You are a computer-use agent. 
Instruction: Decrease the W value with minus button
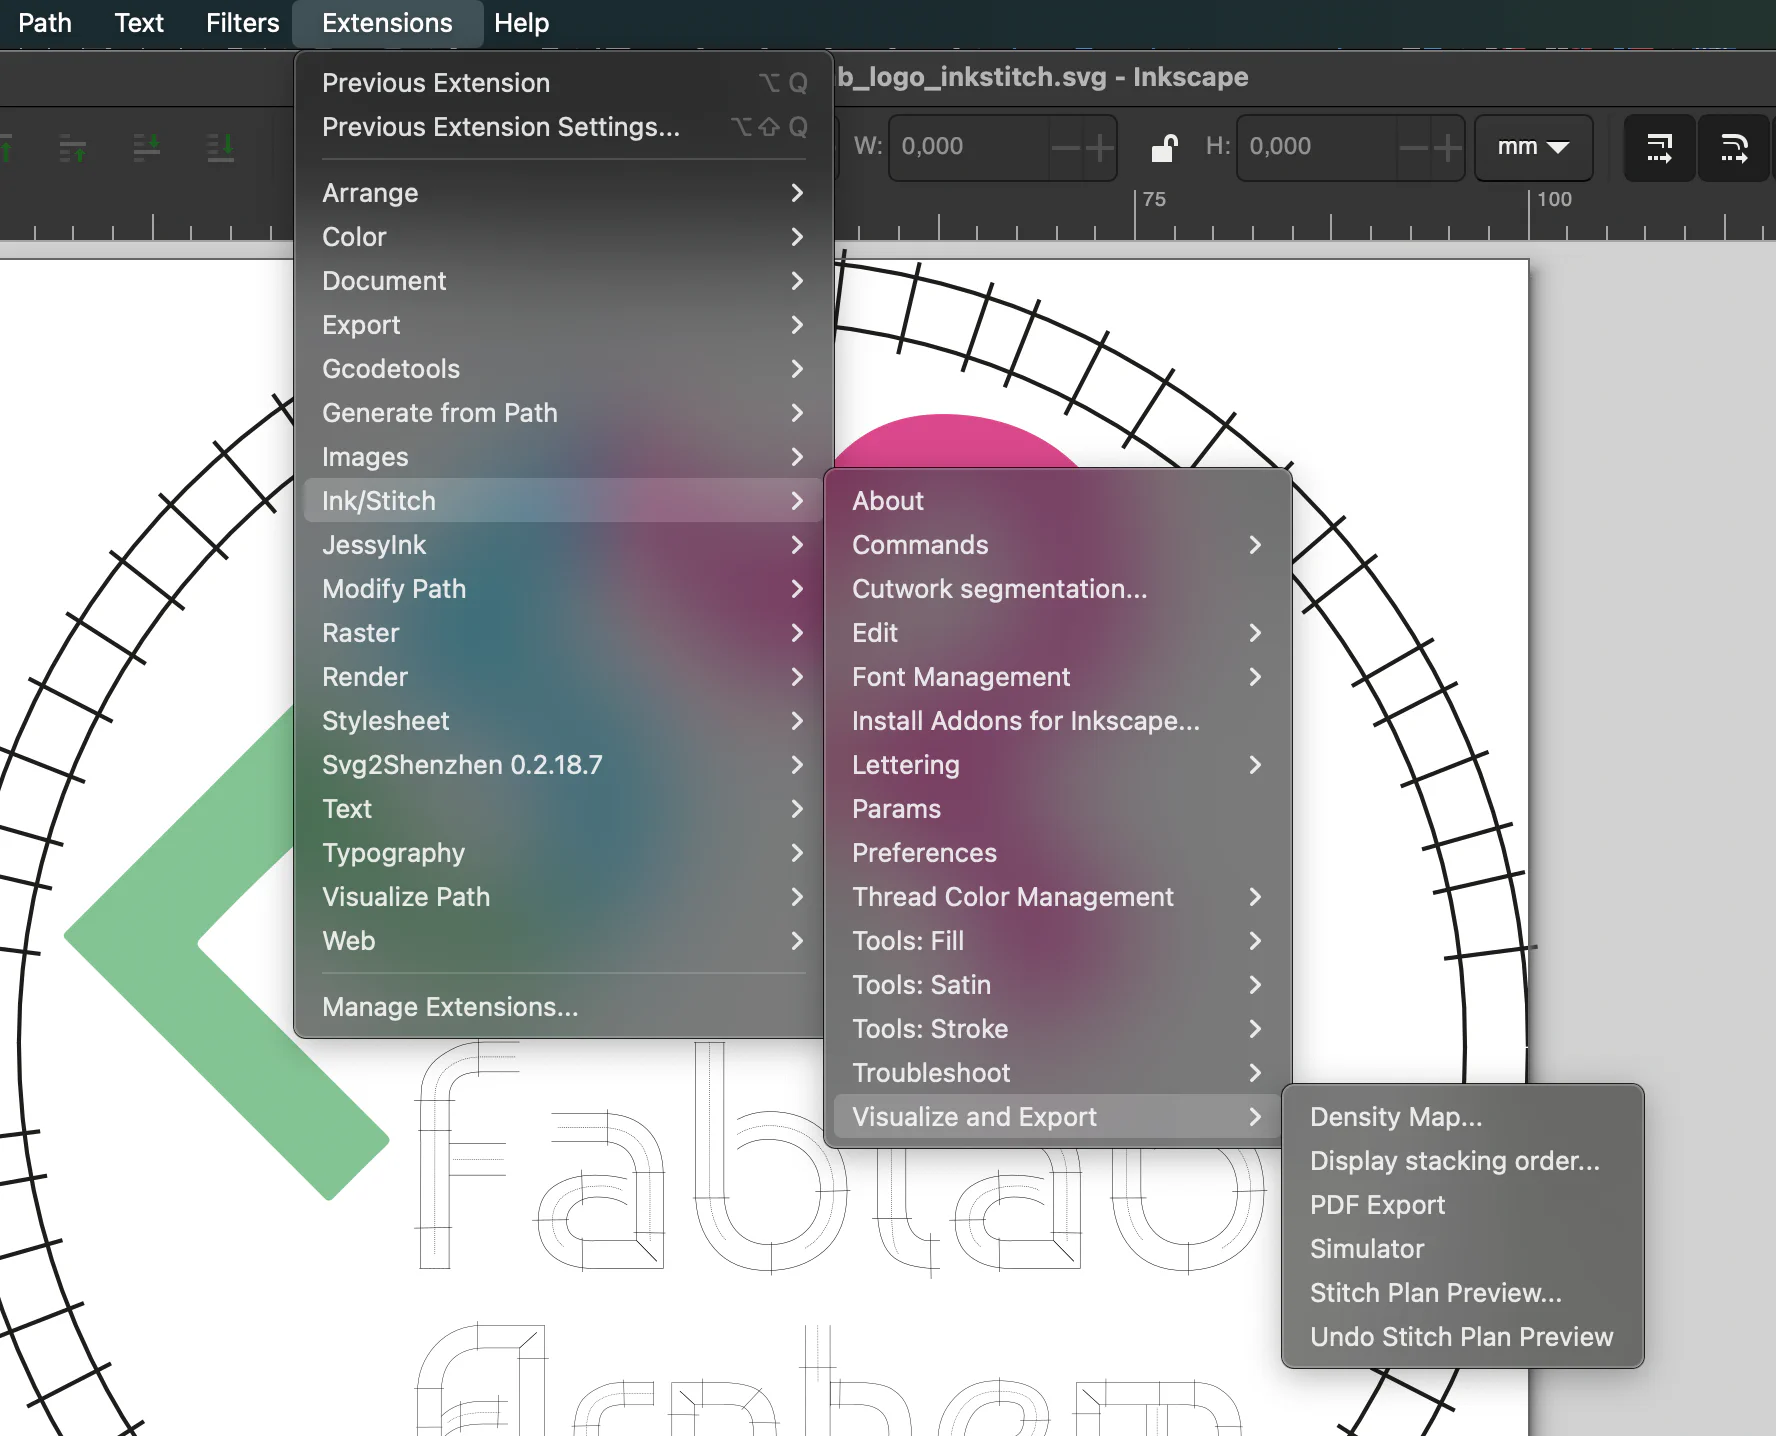click(1066, 148)
